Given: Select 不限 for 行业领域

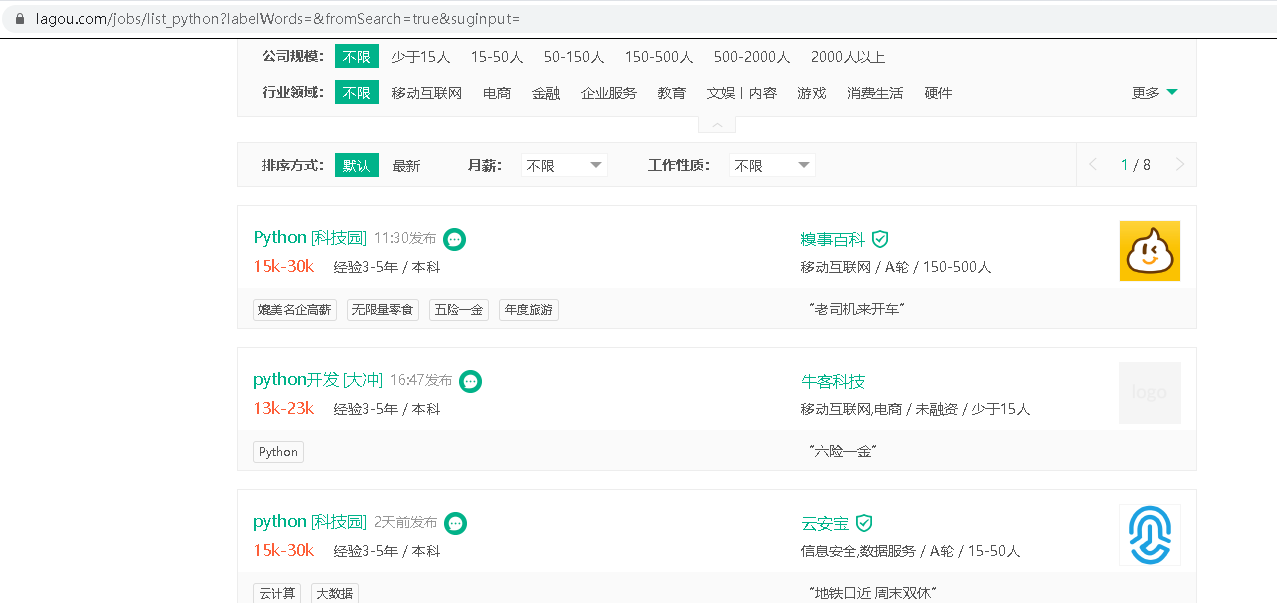Looking at the screenshot, I should pyautogui.click(x=357, y=93).
